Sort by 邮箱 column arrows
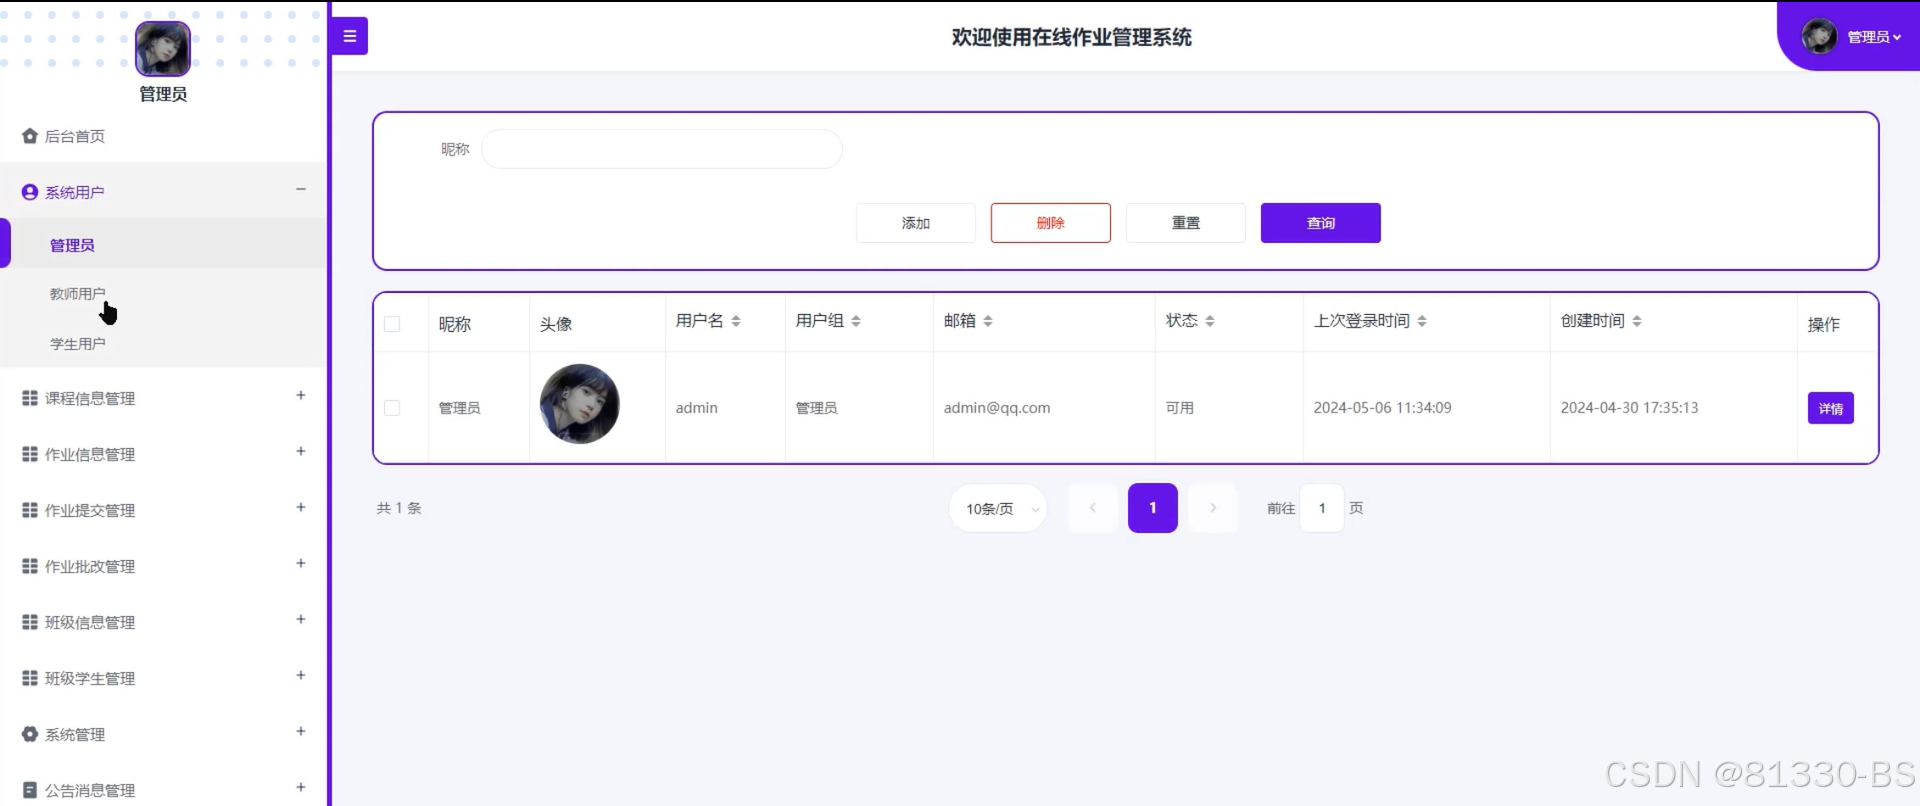This screenshot has width=1920, height=806. click(x=988, y=321)
